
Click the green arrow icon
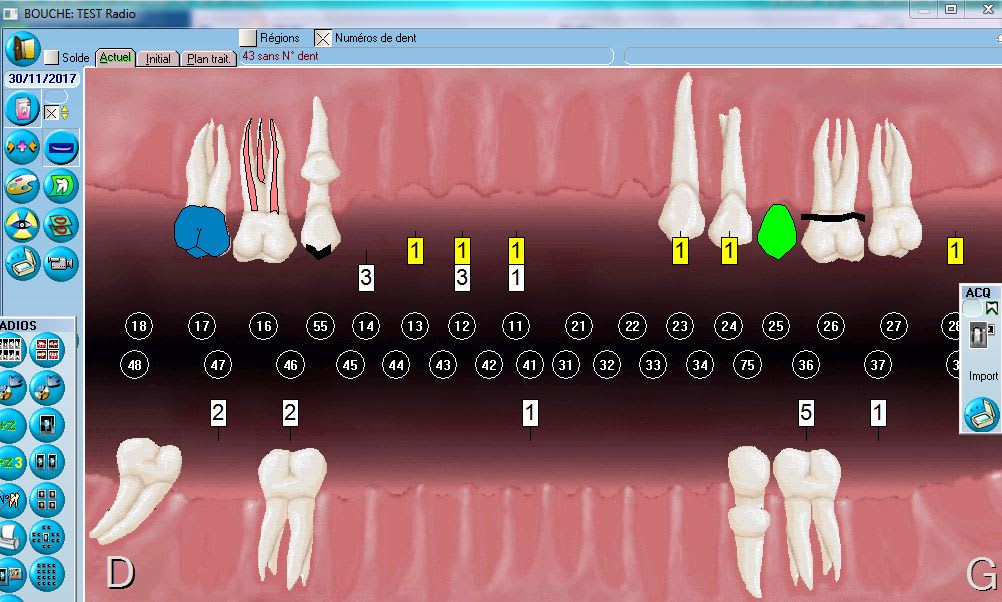[62, 186]
